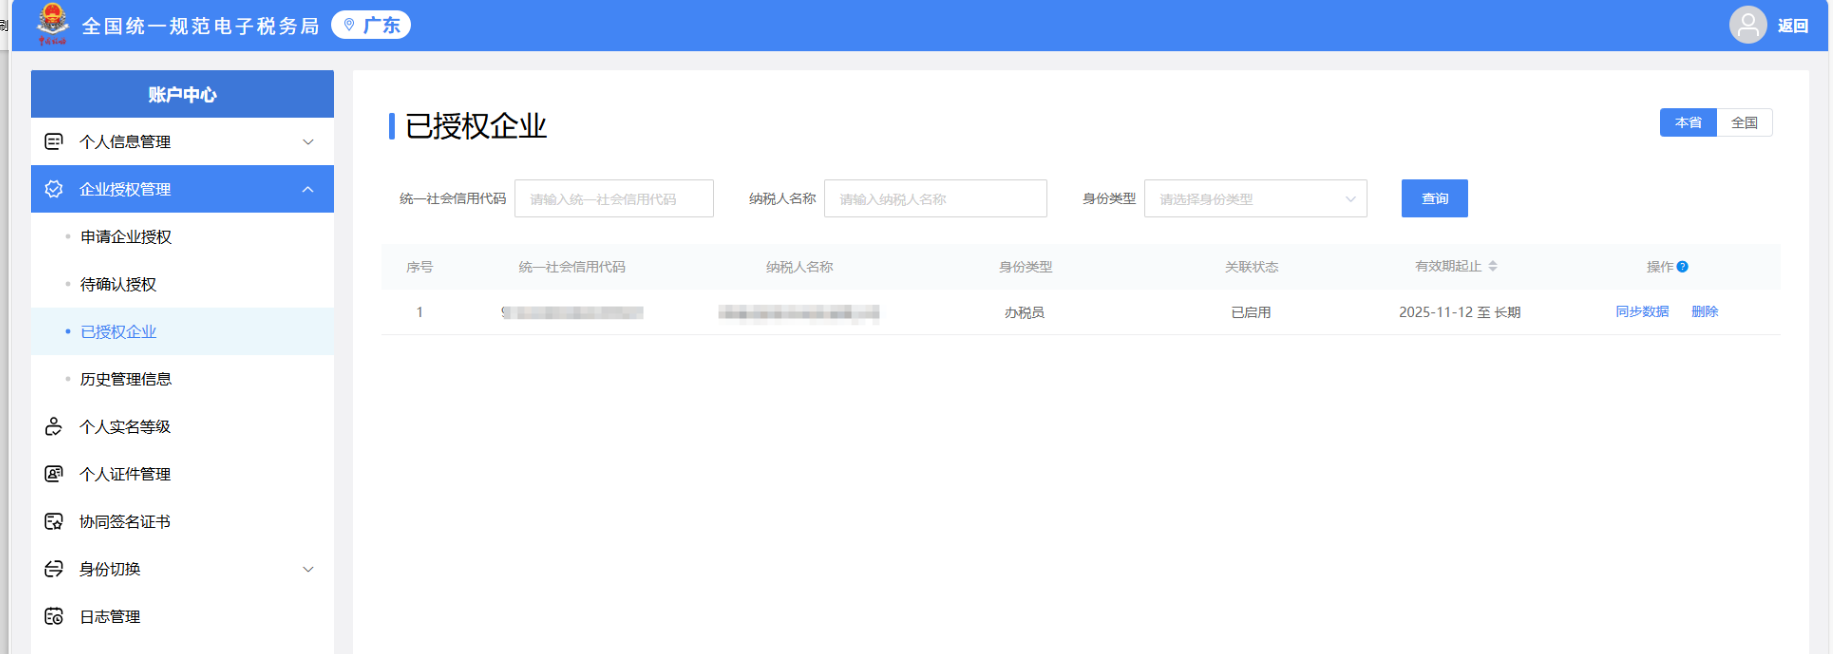Viewport: 1833px width, 654px height.
Task: Focus the 纳税人名称 input field
Action: coord(934,199)
